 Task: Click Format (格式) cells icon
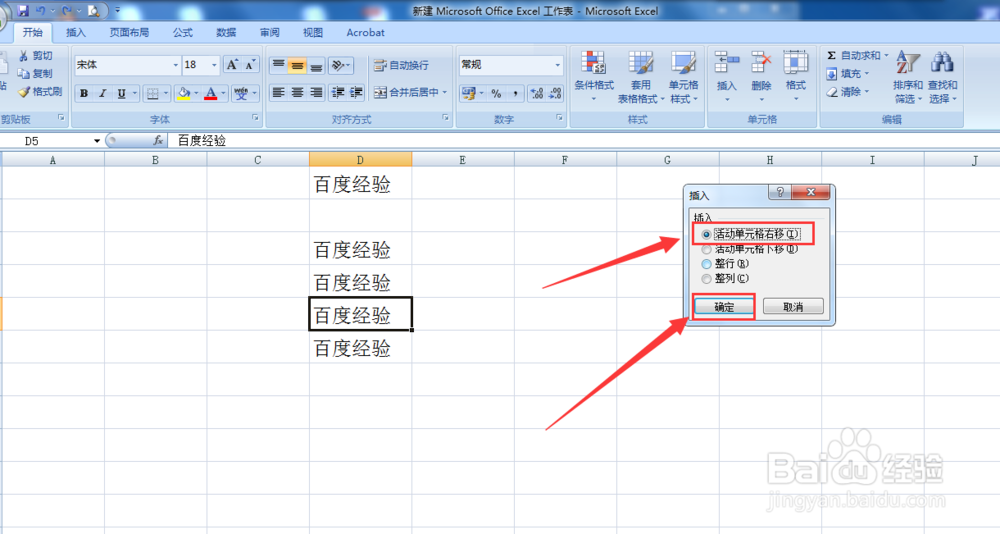coord(795,77)
